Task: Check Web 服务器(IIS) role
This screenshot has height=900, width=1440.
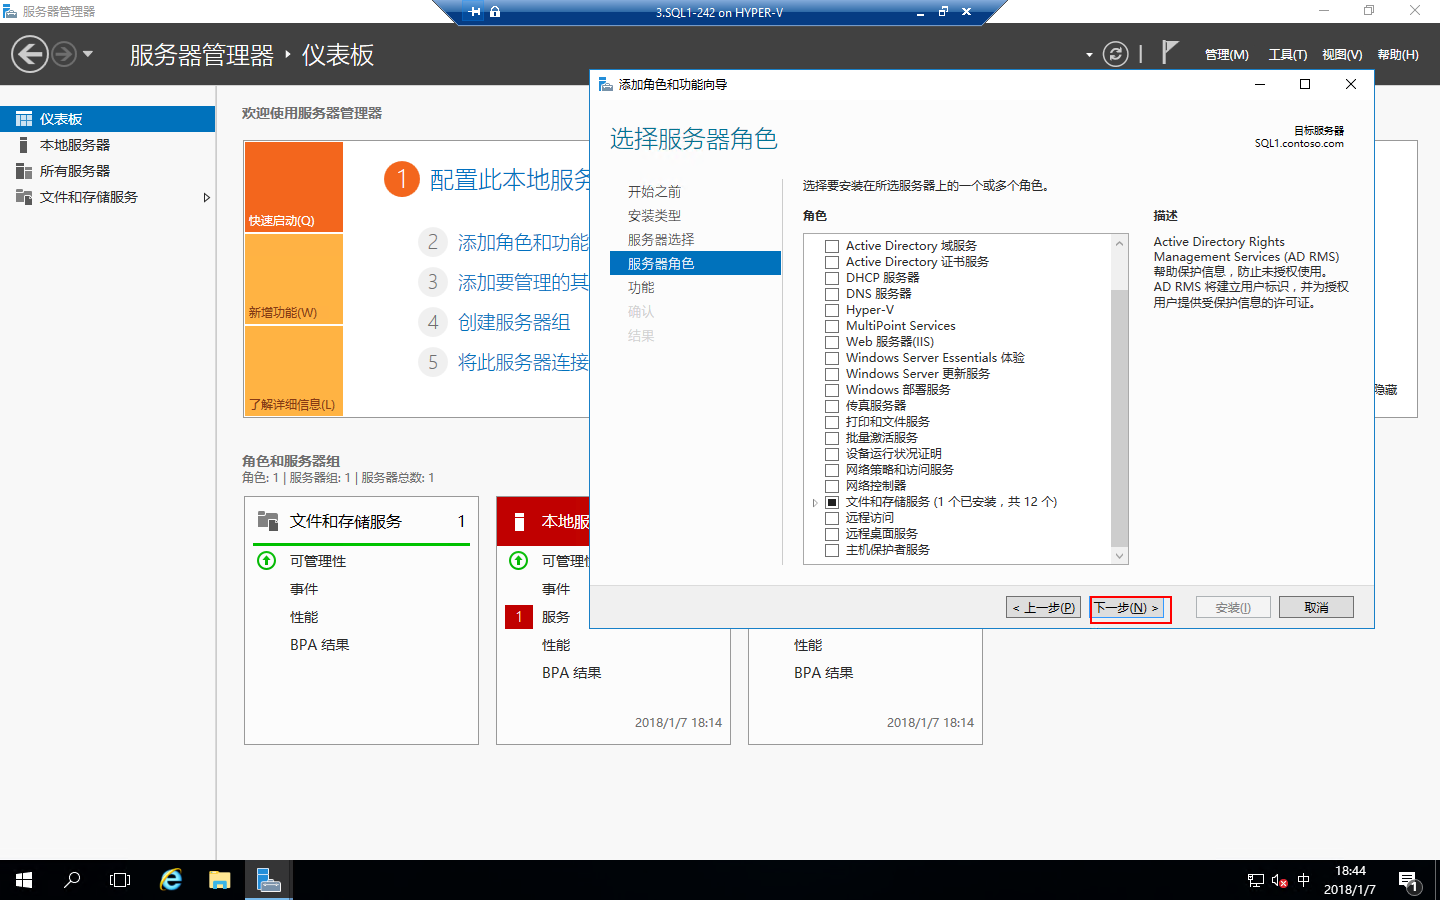Action: (x=832, y=342)
